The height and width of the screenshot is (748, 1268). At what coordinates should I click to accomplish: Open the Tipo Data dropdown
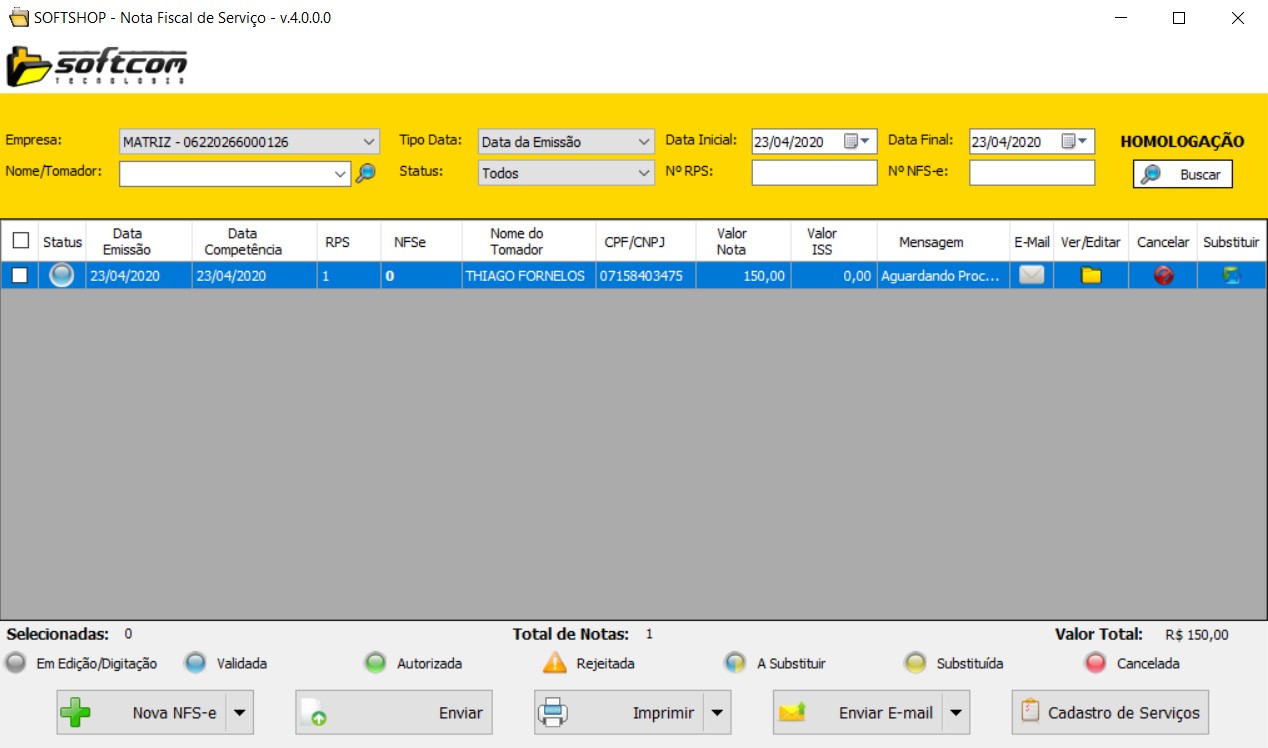tap(644, 142)
